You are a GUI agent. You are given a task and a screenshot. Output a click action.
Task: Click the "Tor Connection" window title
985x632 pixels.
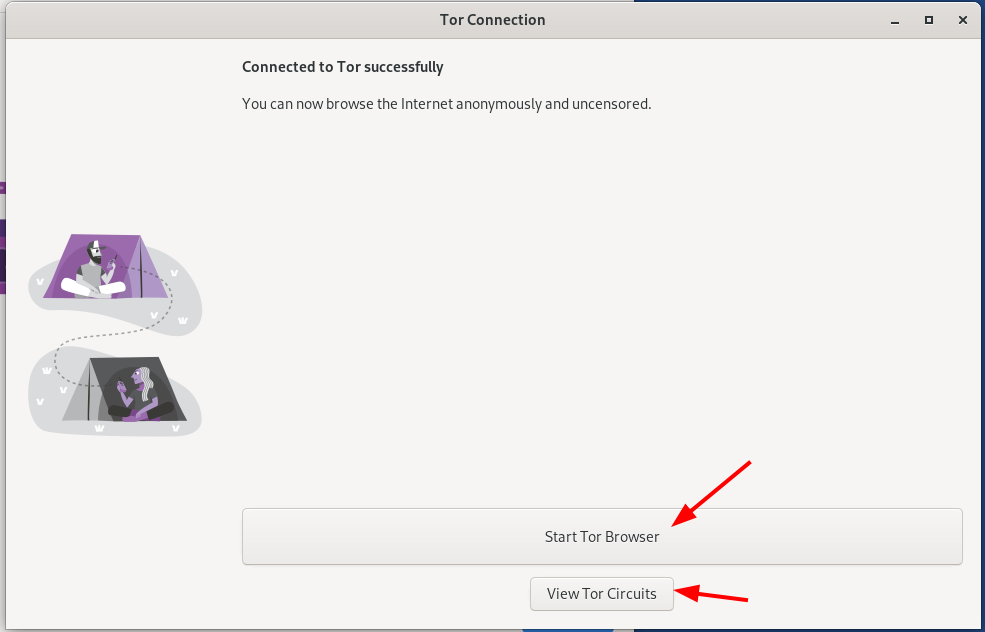point(492,20)
